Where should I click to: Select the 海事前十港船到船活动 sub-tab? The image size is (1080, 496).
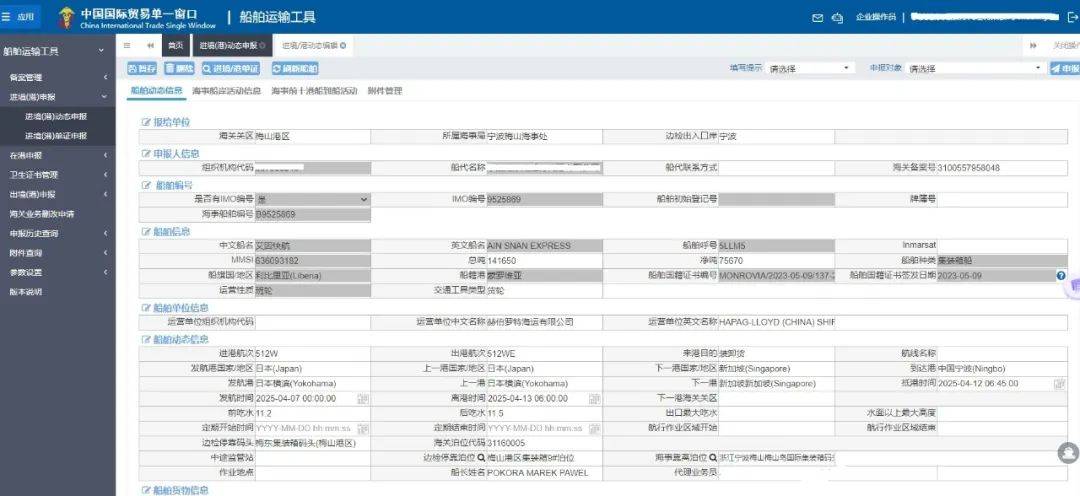pyautogui.click(x=314, y=91)
